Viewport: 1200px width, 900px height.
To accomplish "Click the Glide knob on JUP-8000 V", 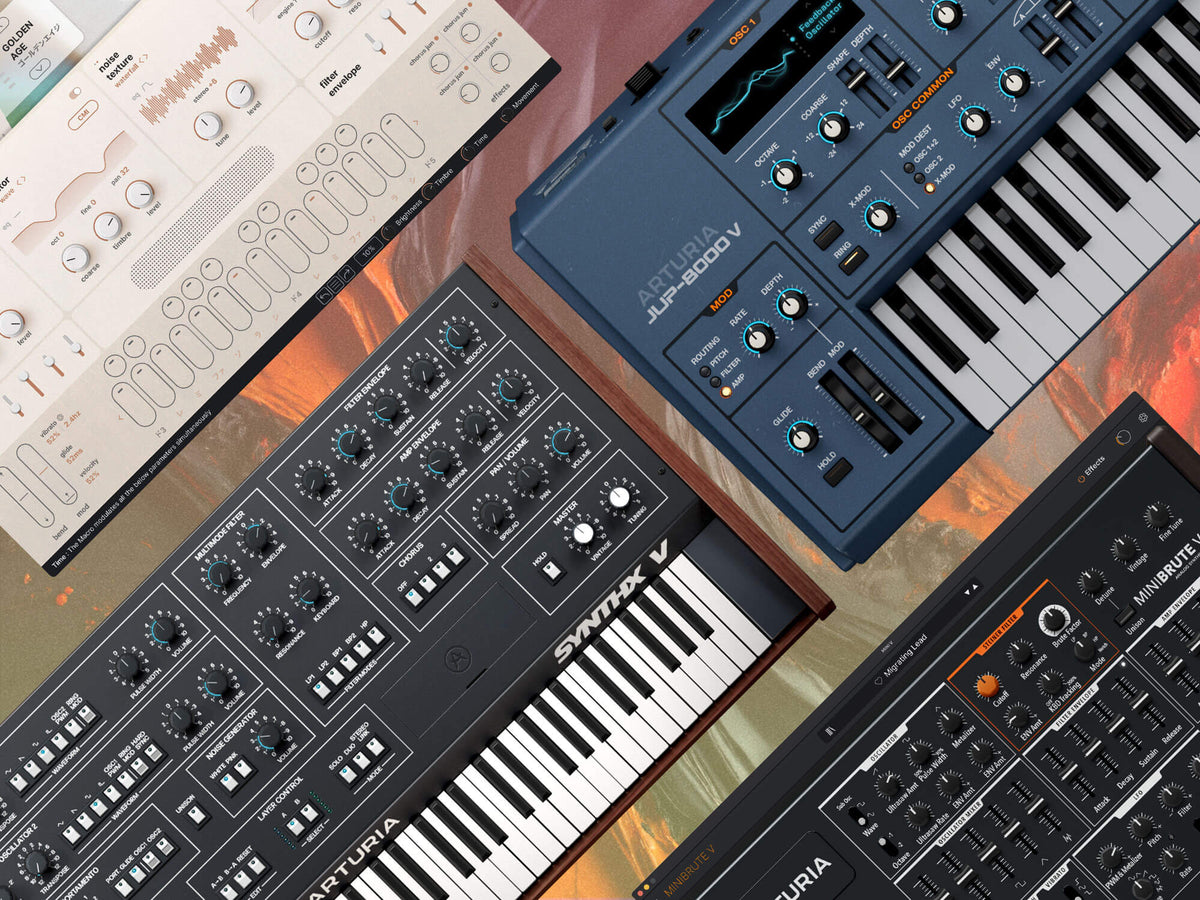I will pyautogui.click(x=802, y=436).
